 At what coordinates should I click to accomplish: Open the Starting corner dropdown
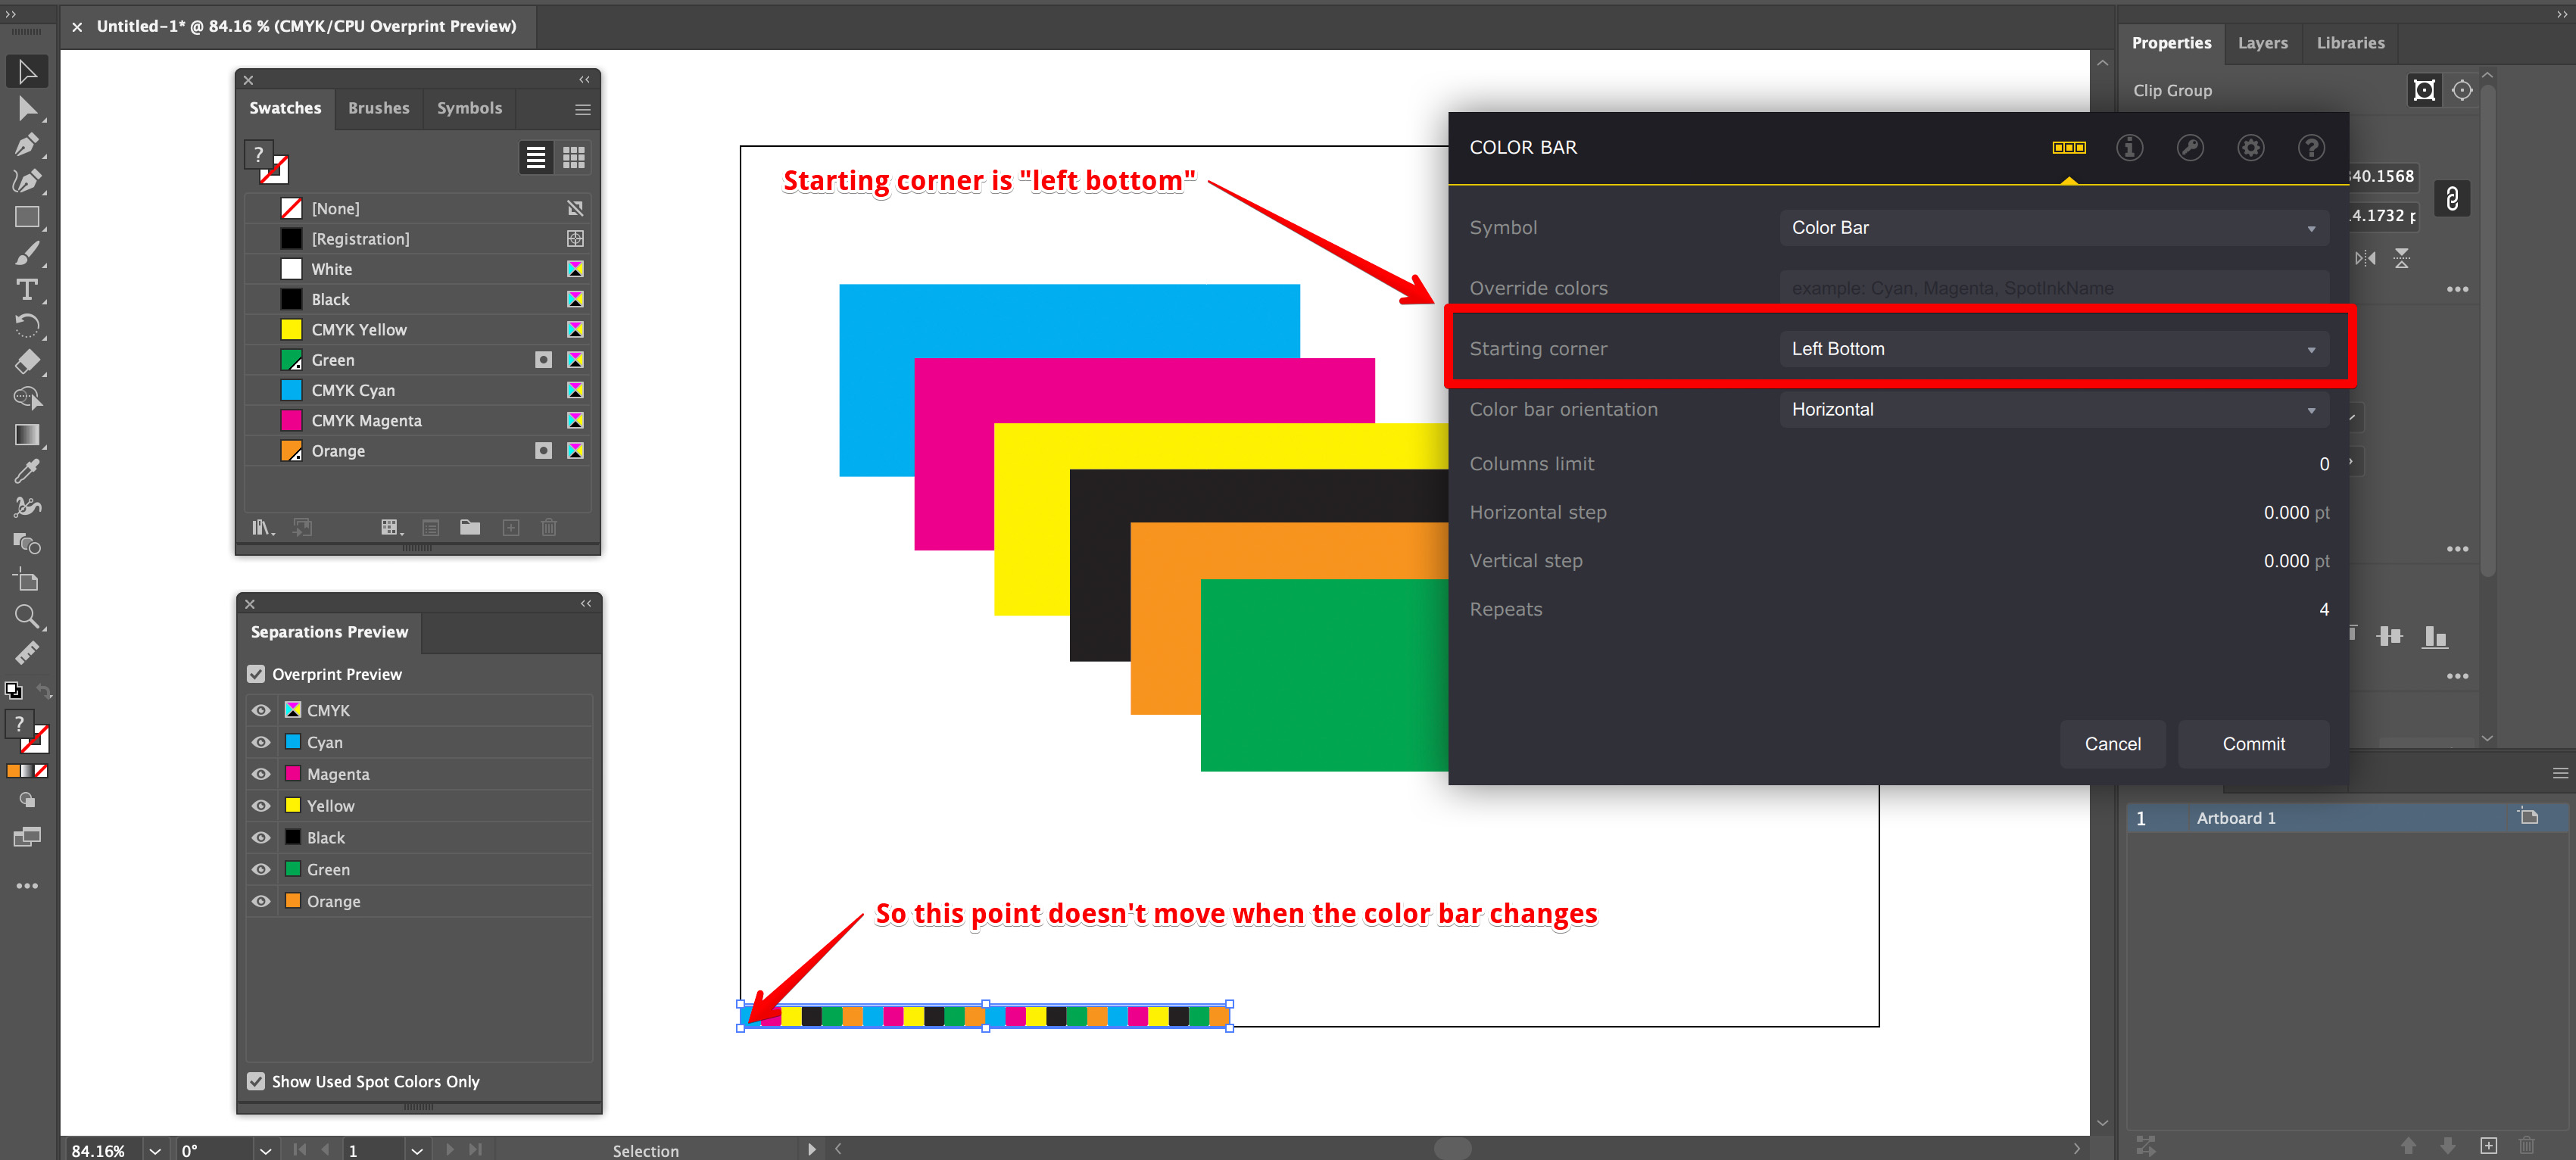click(2053, 348)
